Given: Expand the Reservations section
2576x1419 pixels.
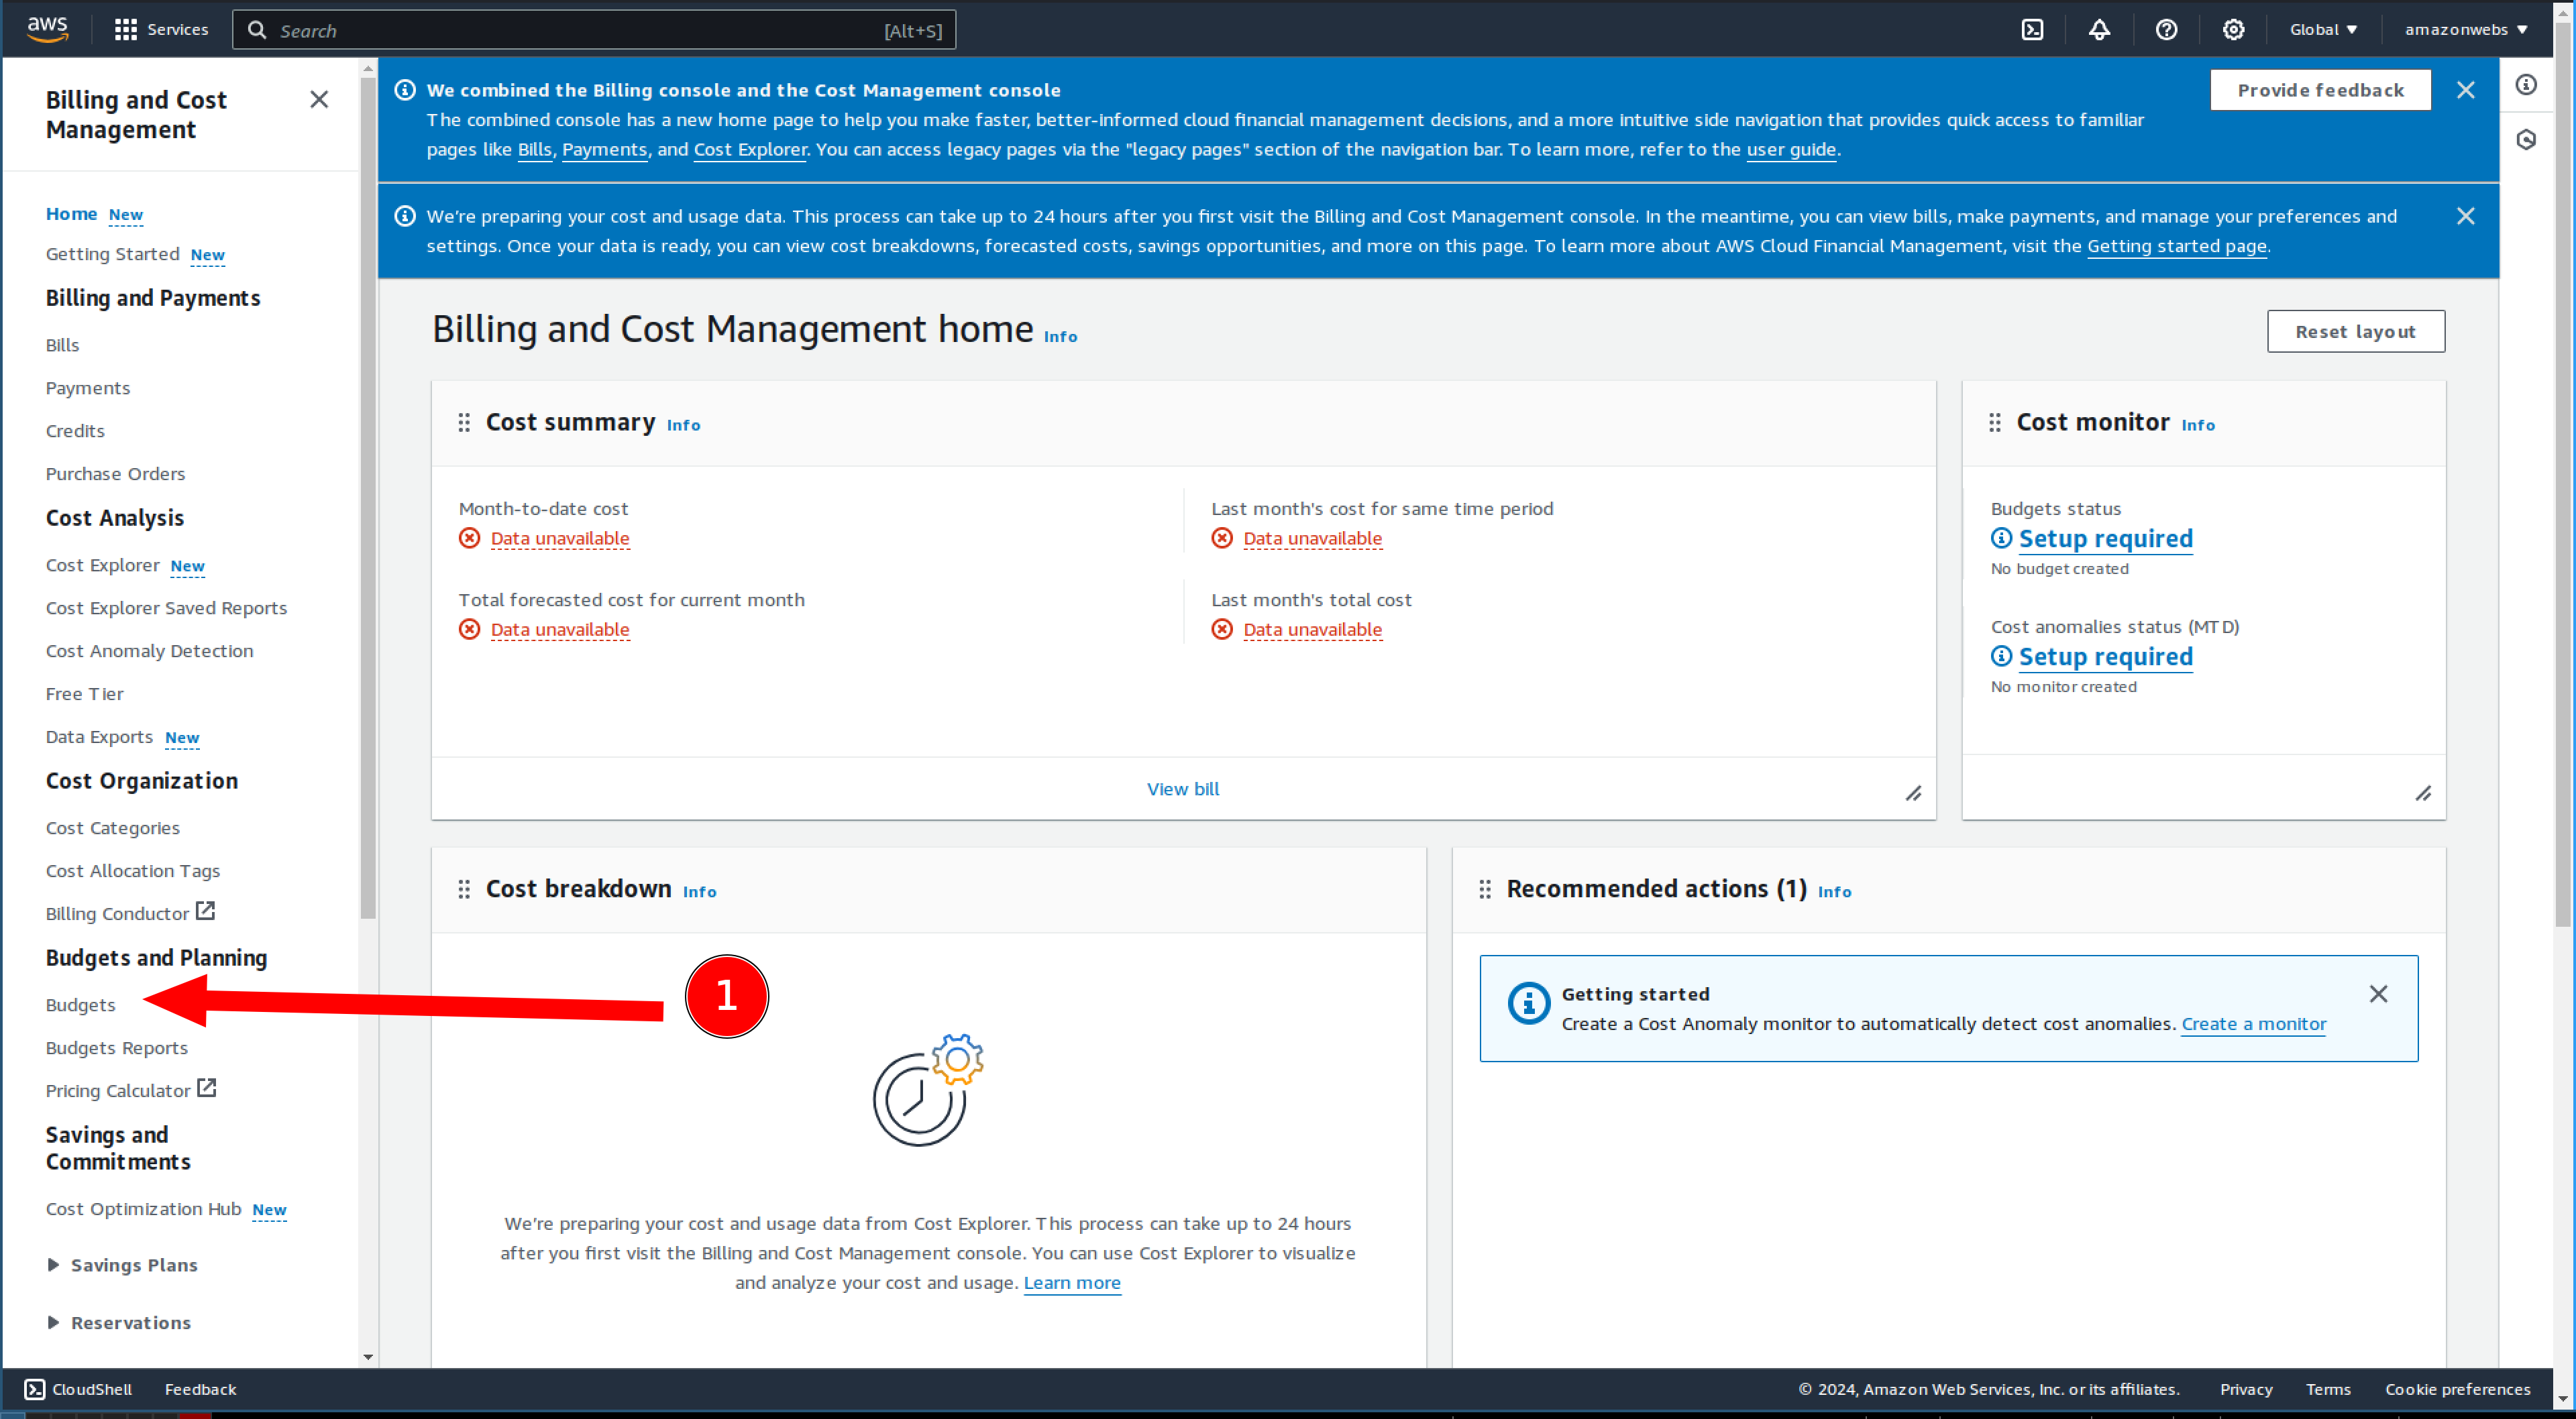Looking at the screenshot, I should click(119, 1323).
